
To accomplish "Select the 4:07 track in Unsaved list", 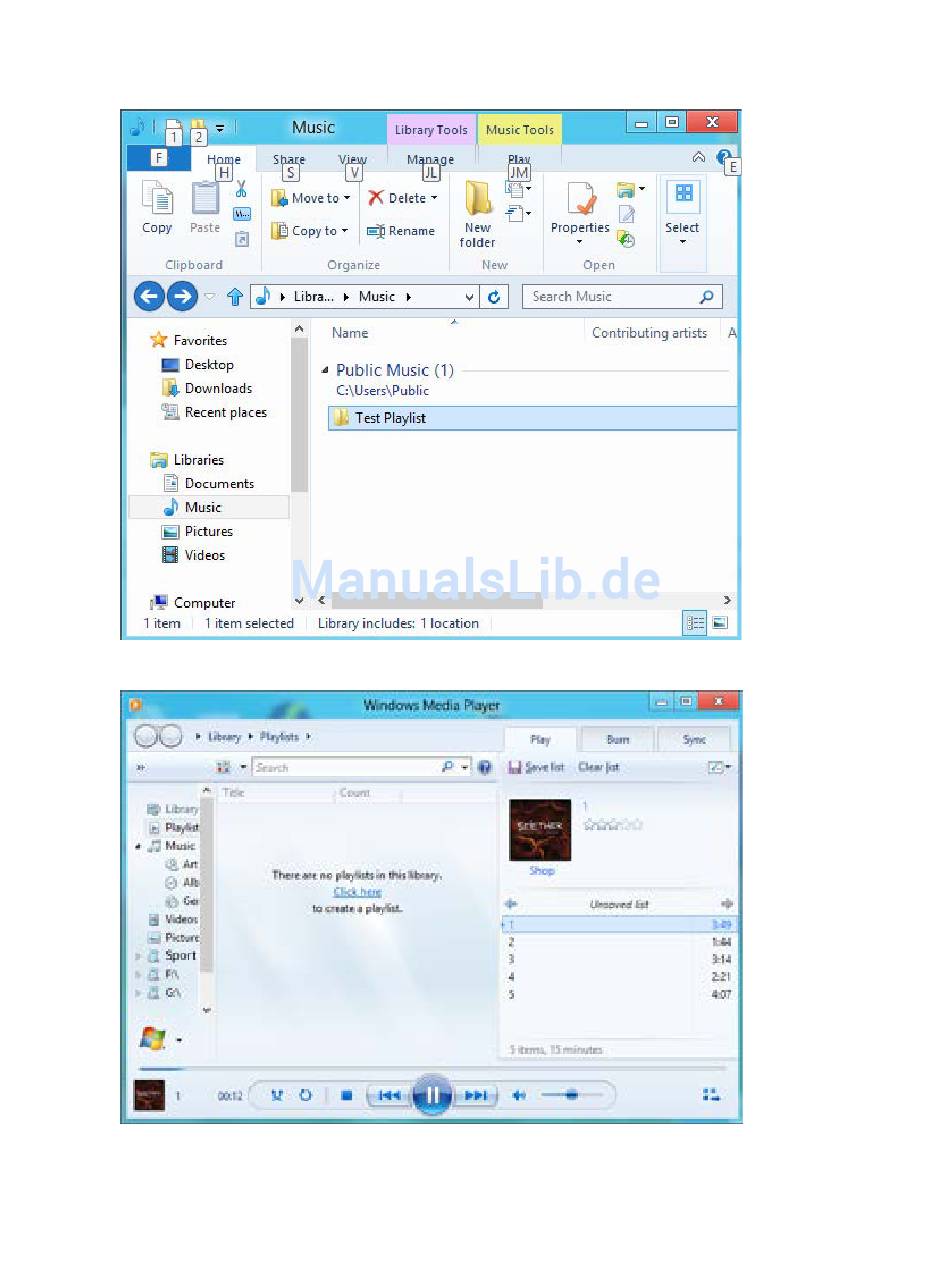I will pyautogui.click(x=619, y=995).
